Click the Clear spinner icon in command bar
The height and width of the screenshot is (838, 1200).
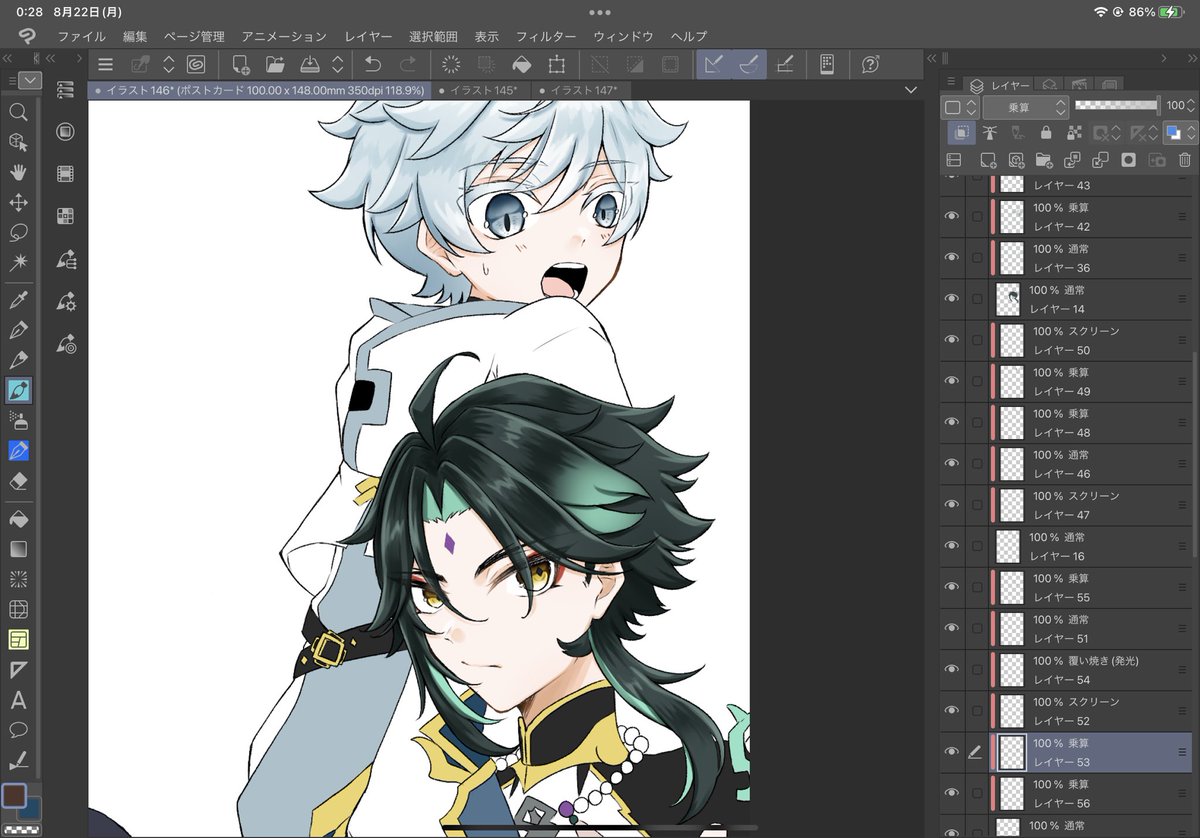click(451, 65)
